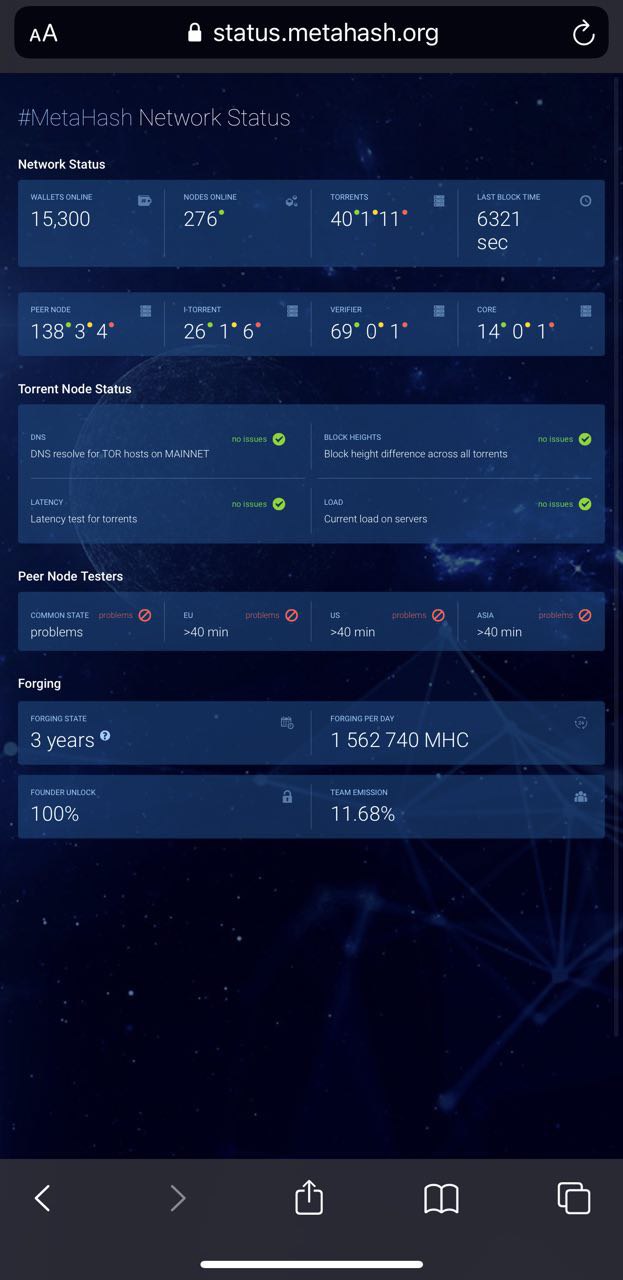Click the green check icon for Load
The width and height of the screenshot is (623, 1280).
[585, 504]
